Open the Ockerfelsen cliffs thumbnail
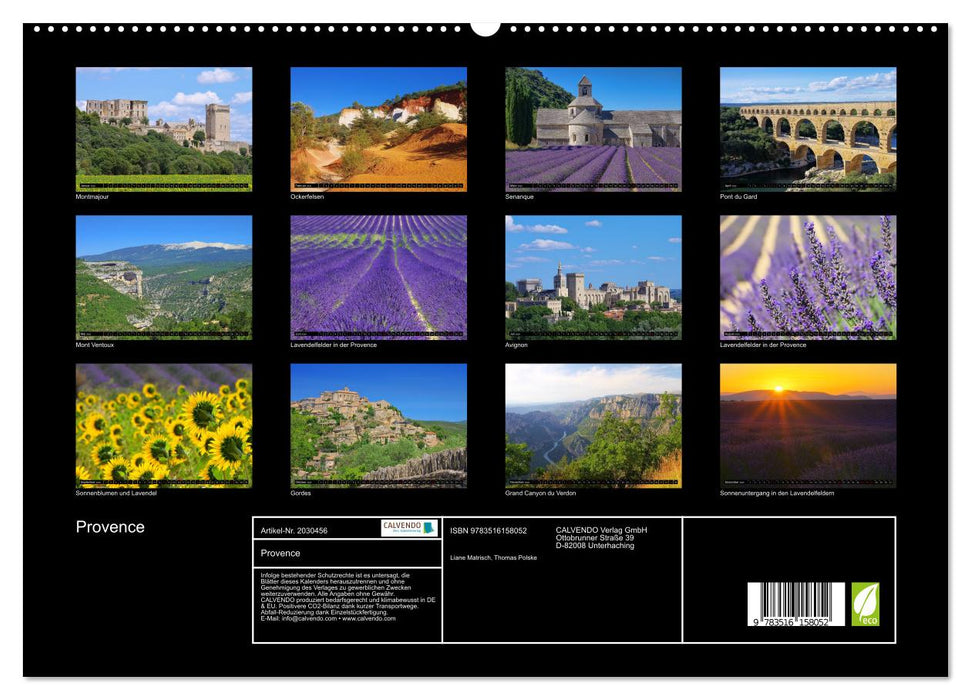 pyautogui.click(x=377, y=132)
